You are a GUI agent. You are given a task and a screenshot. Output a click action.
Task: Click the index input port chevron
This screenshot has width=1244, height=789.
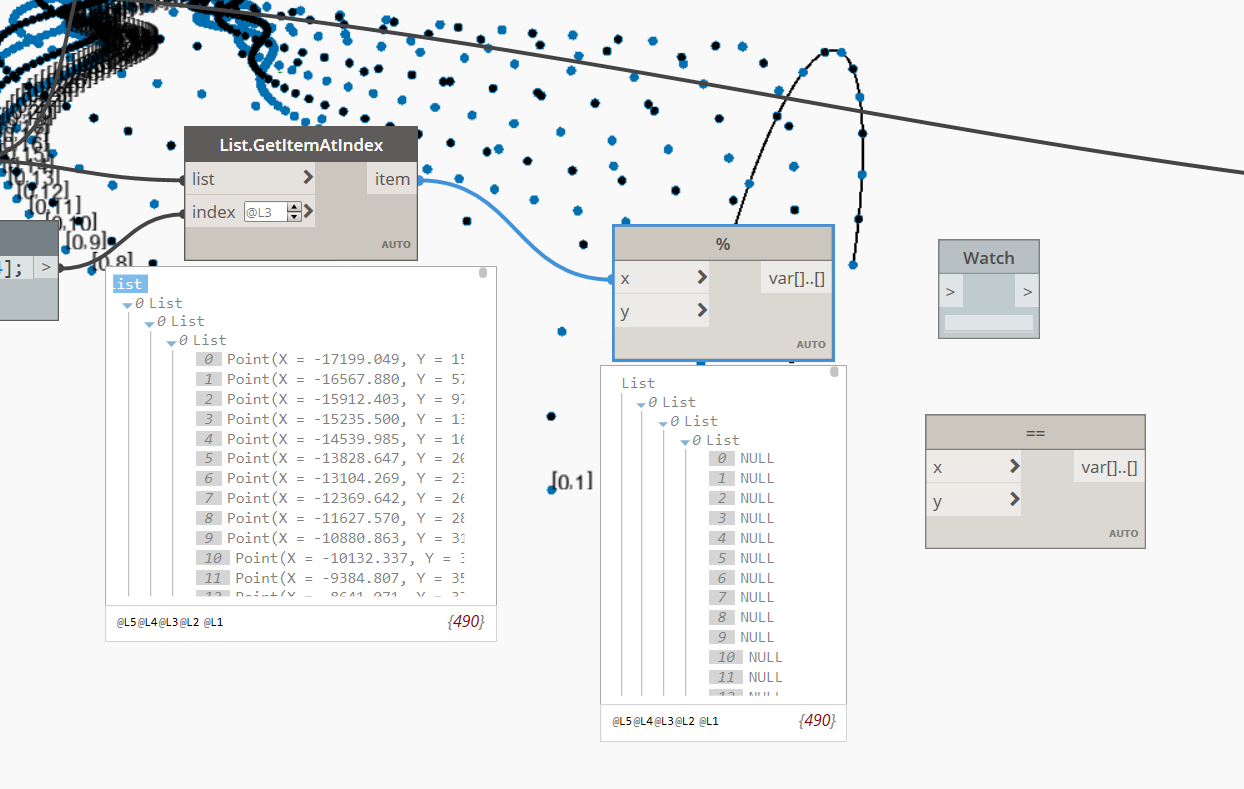308,211
